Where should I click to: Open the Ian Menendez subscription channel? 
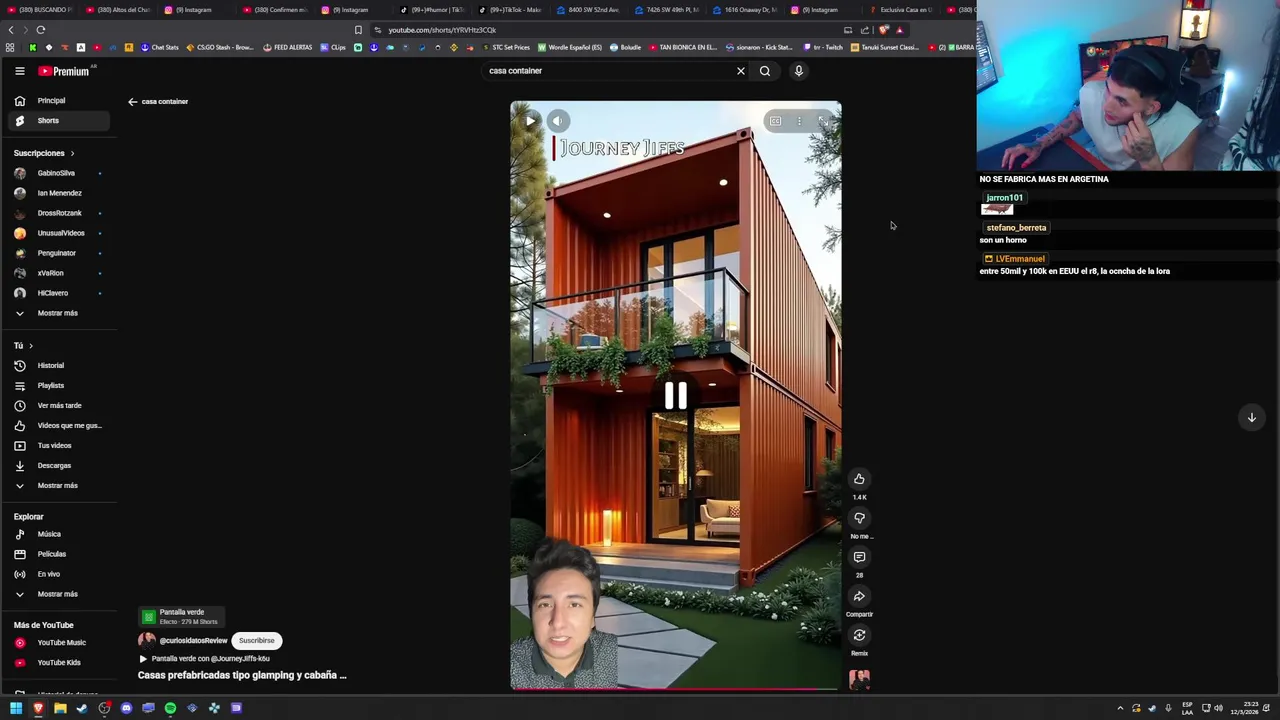pyautogui.click(x=58, y=193)
